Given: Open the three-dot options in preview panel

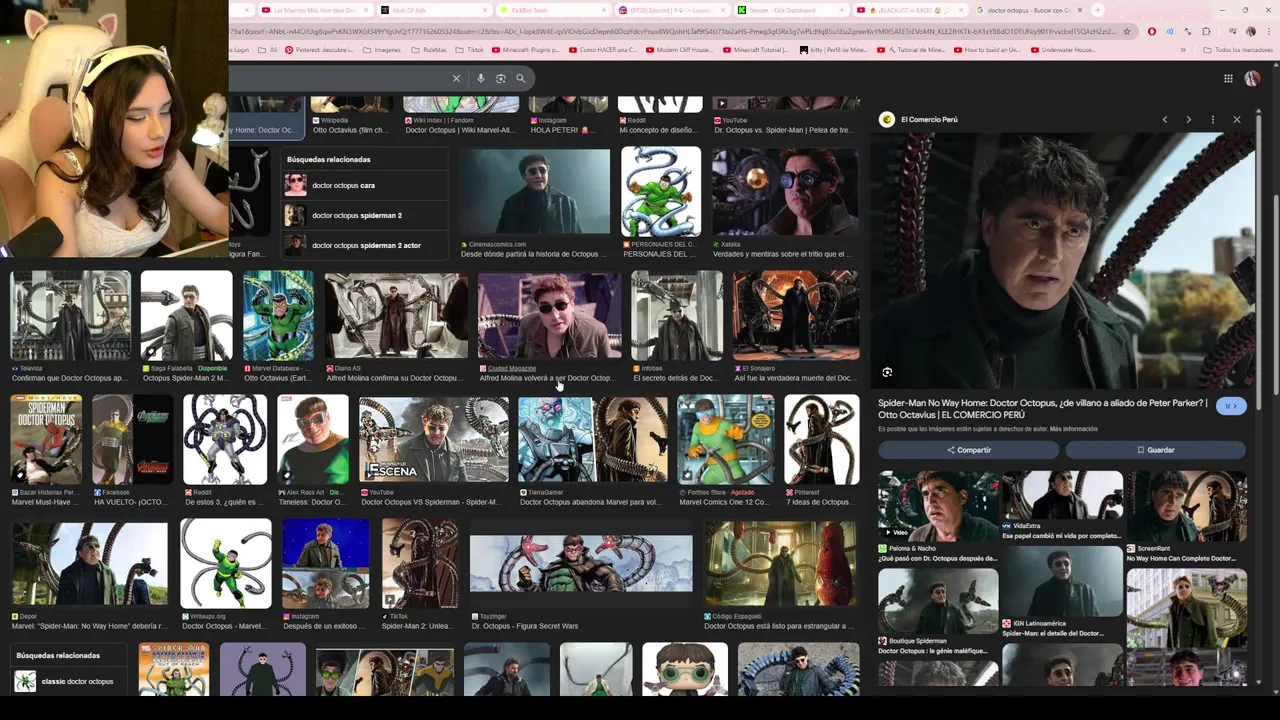Looking at the screenshot, I should 1213,119.
